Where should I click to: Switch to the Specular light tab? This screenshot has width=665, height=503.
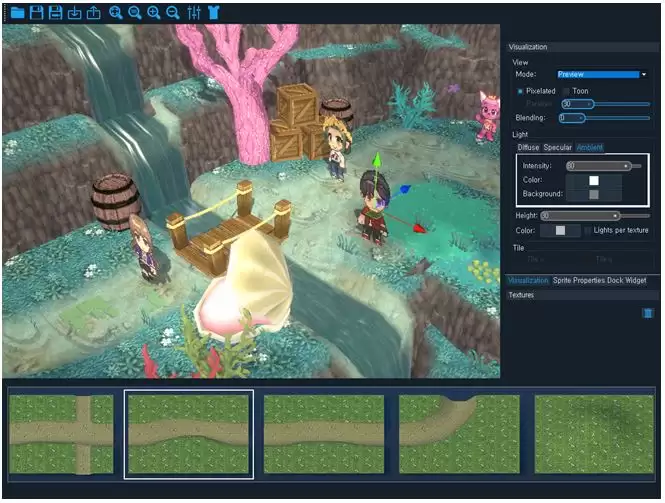pos(558,148)
